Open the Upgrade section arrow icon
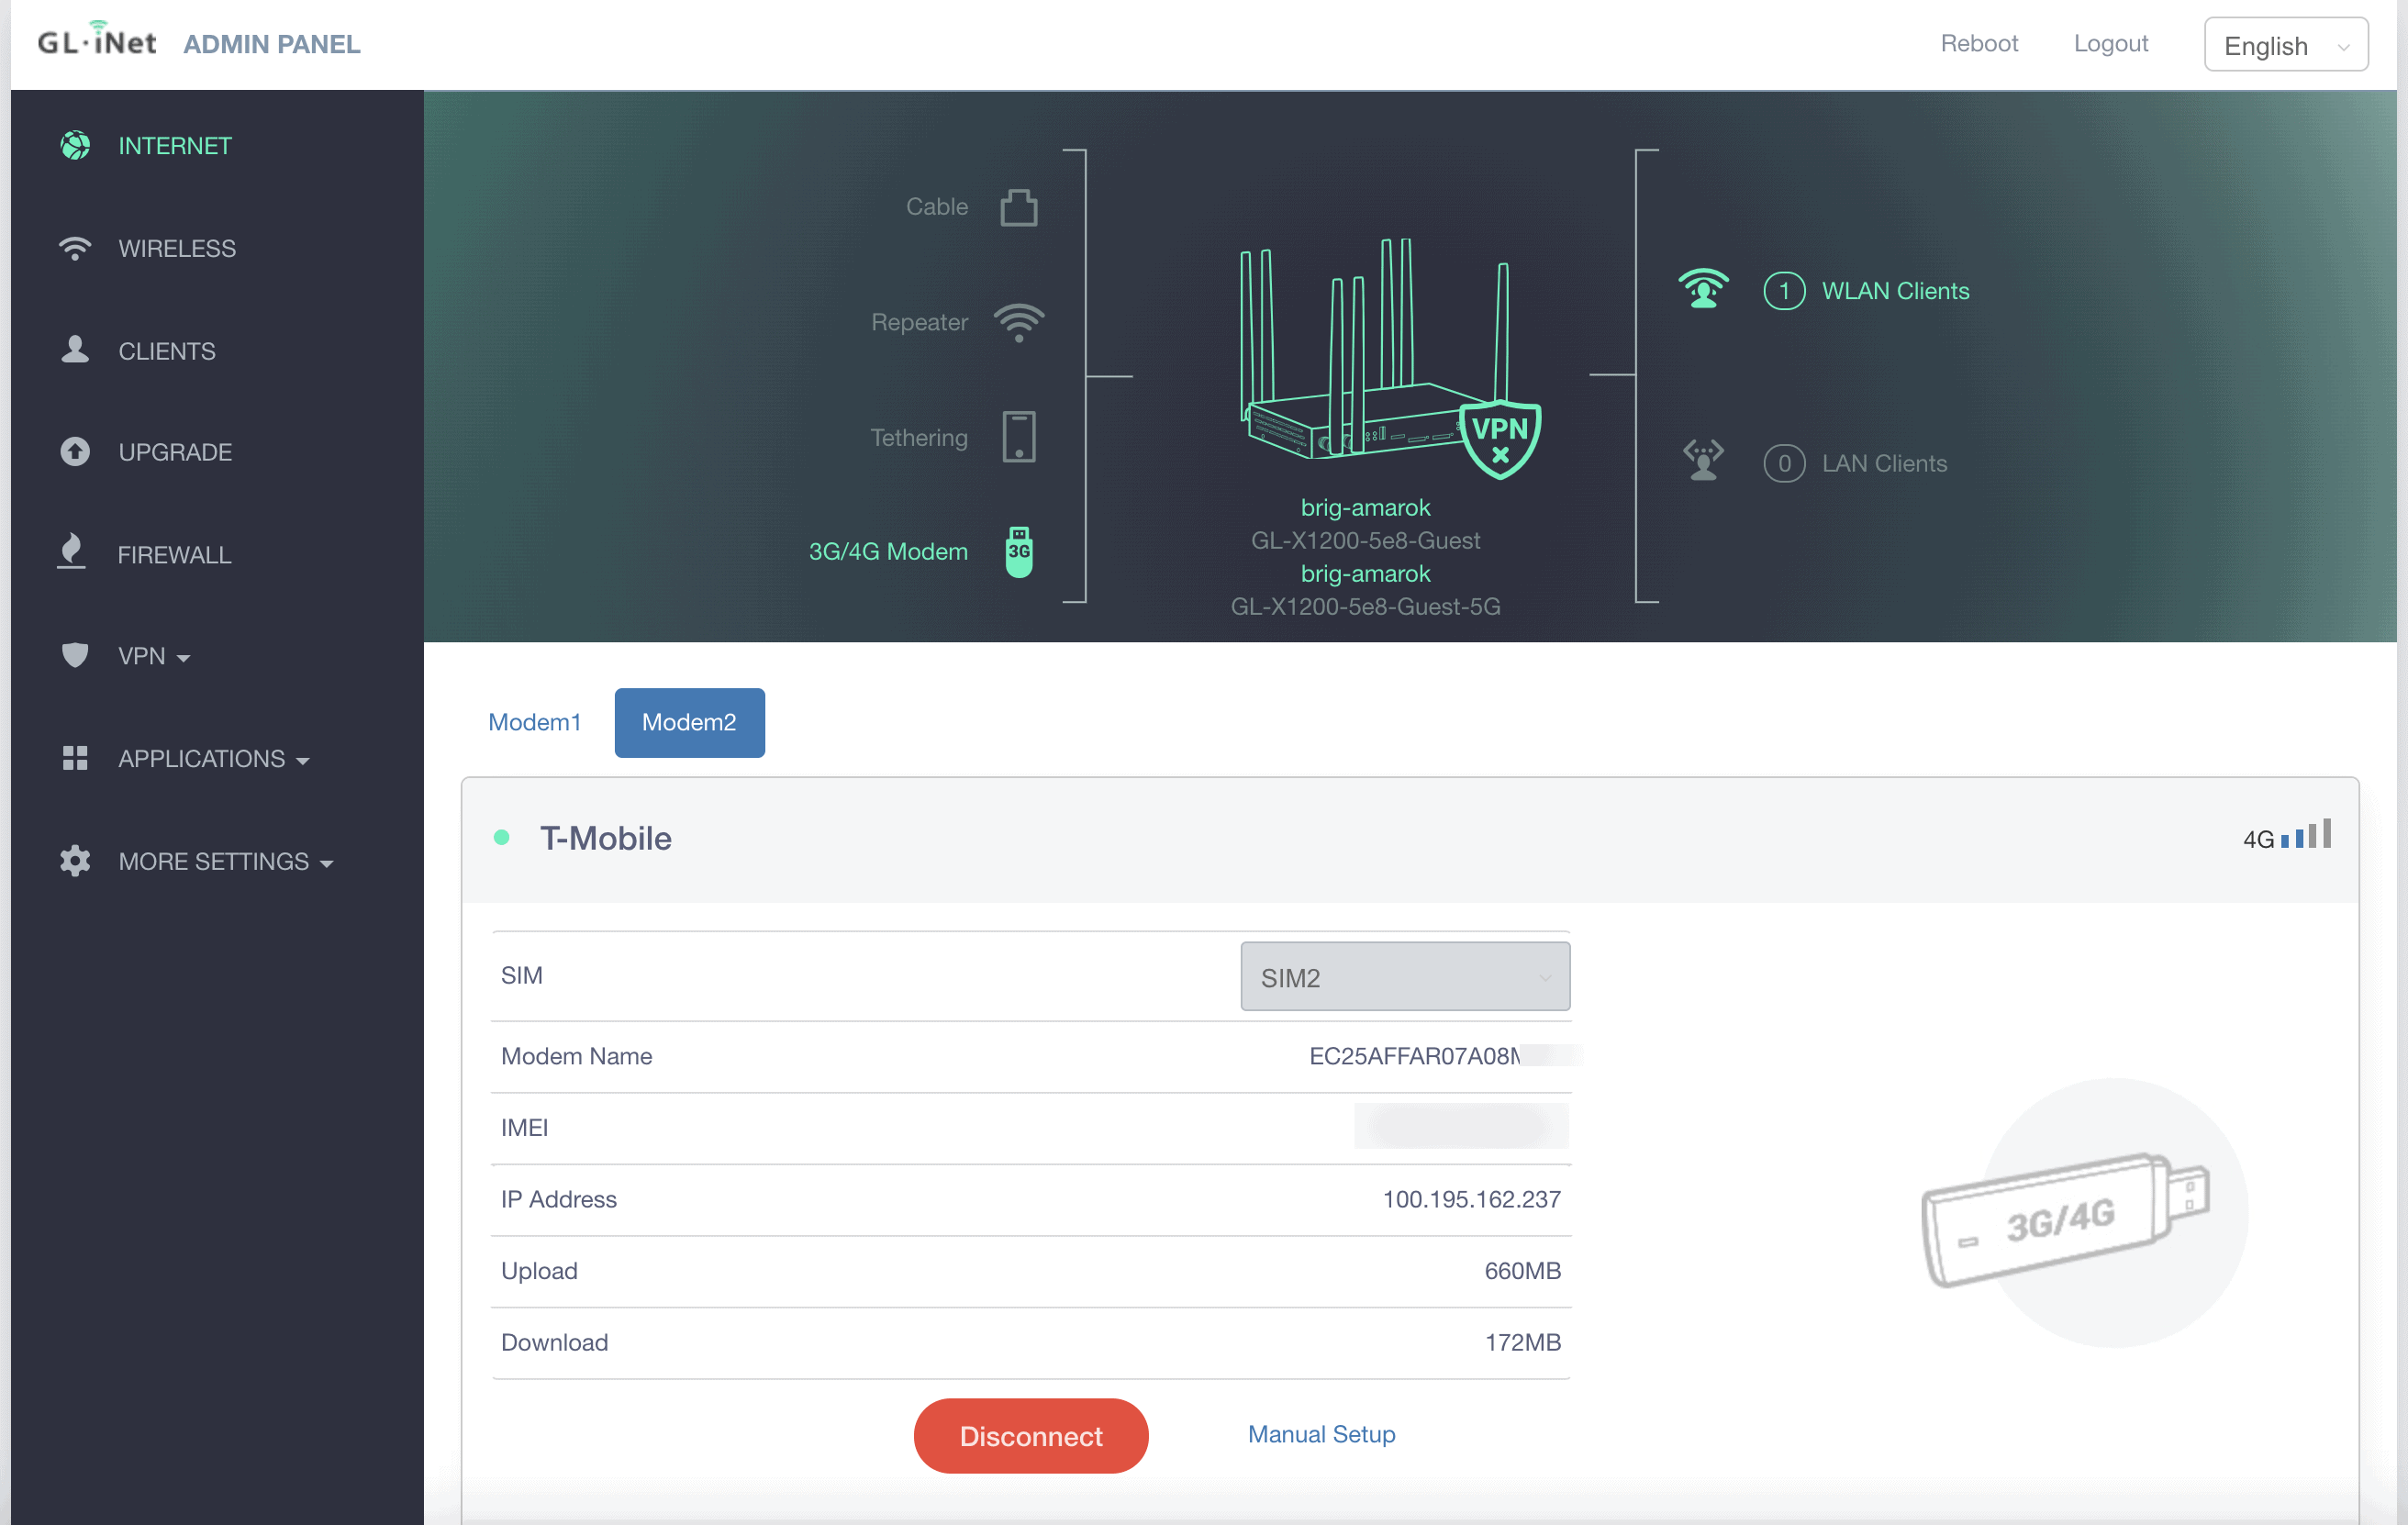2408x1525 pixels. (75, 452)
